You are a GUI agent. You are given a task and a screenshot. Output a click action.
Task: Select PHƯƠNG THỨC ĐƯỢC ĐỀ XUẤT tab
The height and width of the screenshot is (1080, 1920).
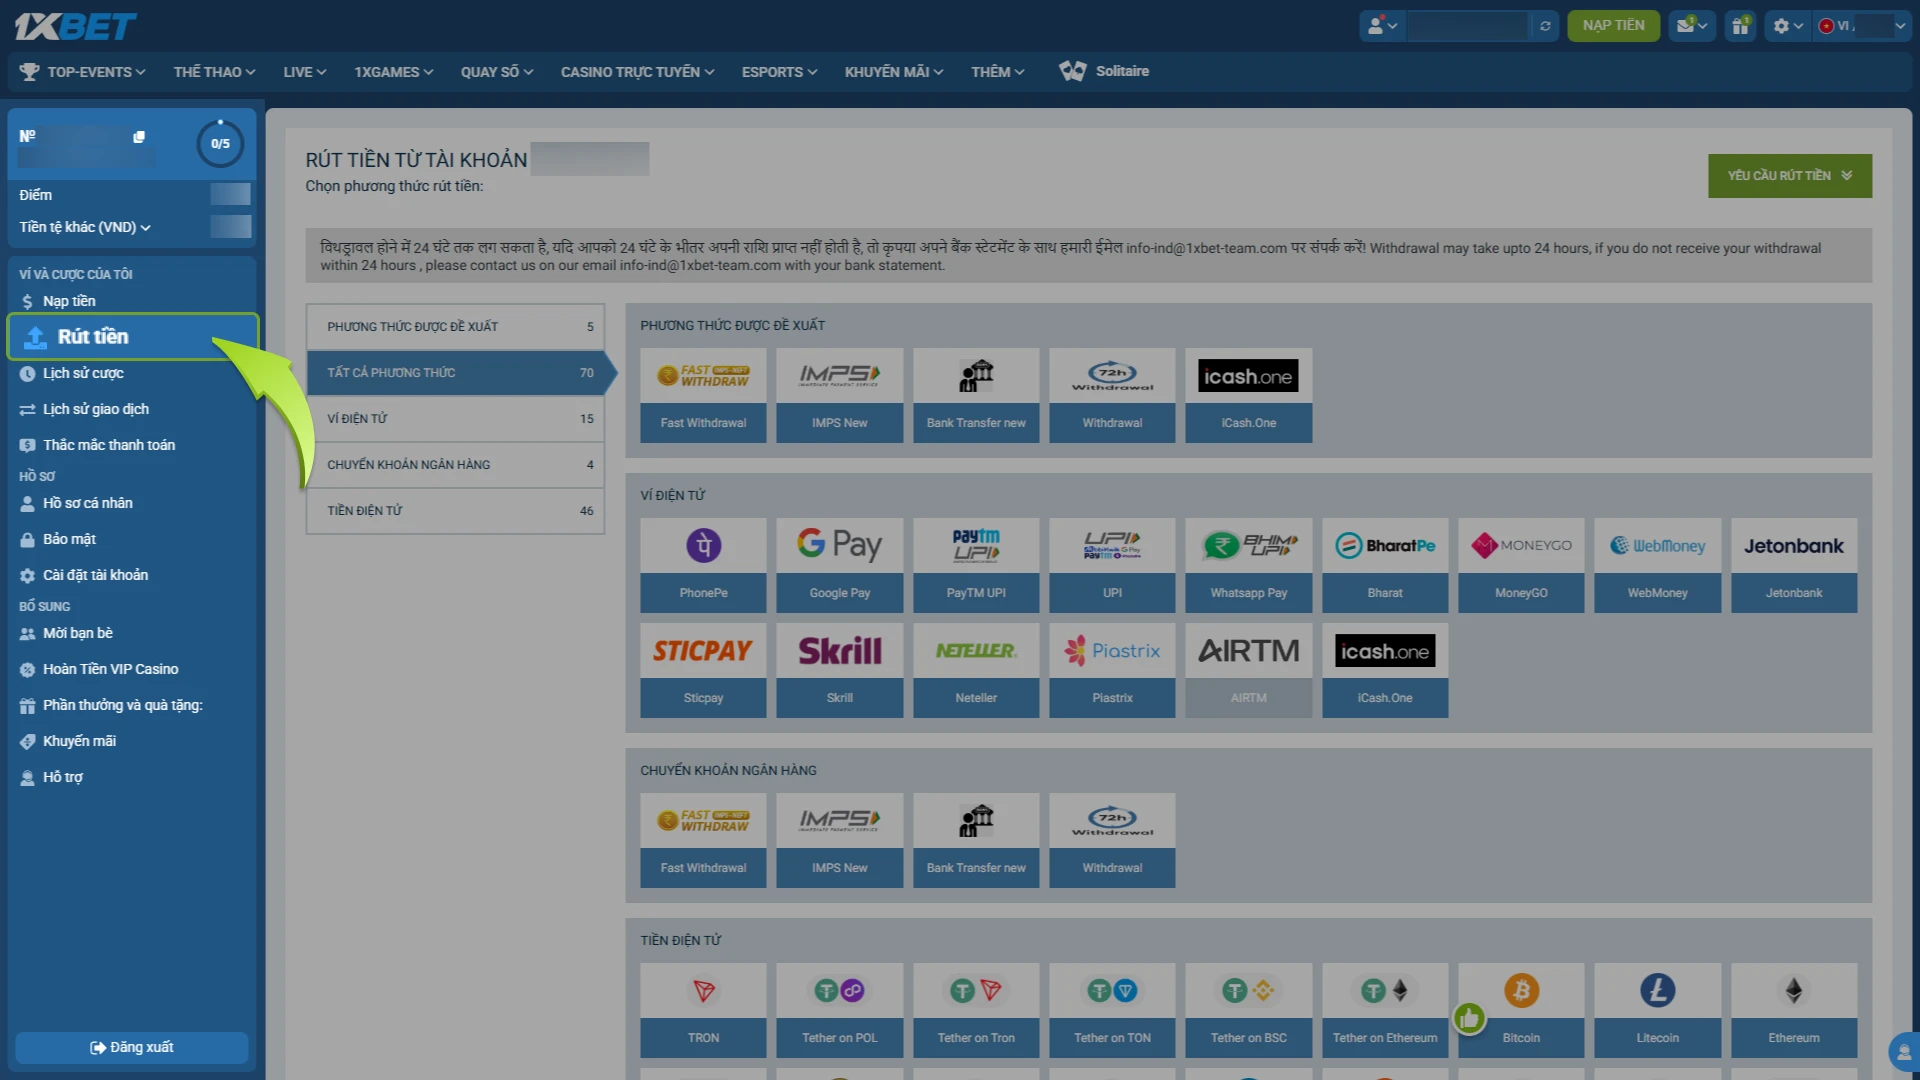[x=455, y=327]
